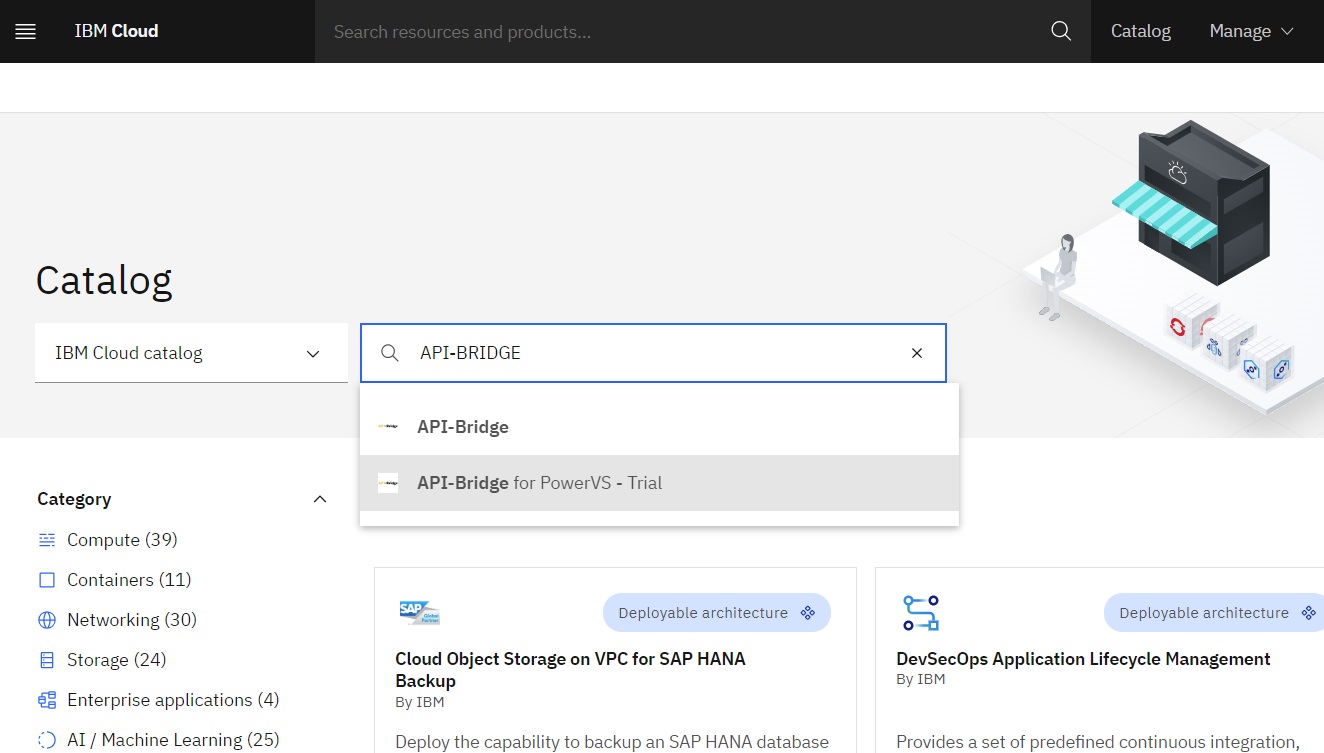This screenshot has width=1324, height=753.
Task: Select API-Bridge for PowerVS - Trial suggestion
Action: point(659,483)
